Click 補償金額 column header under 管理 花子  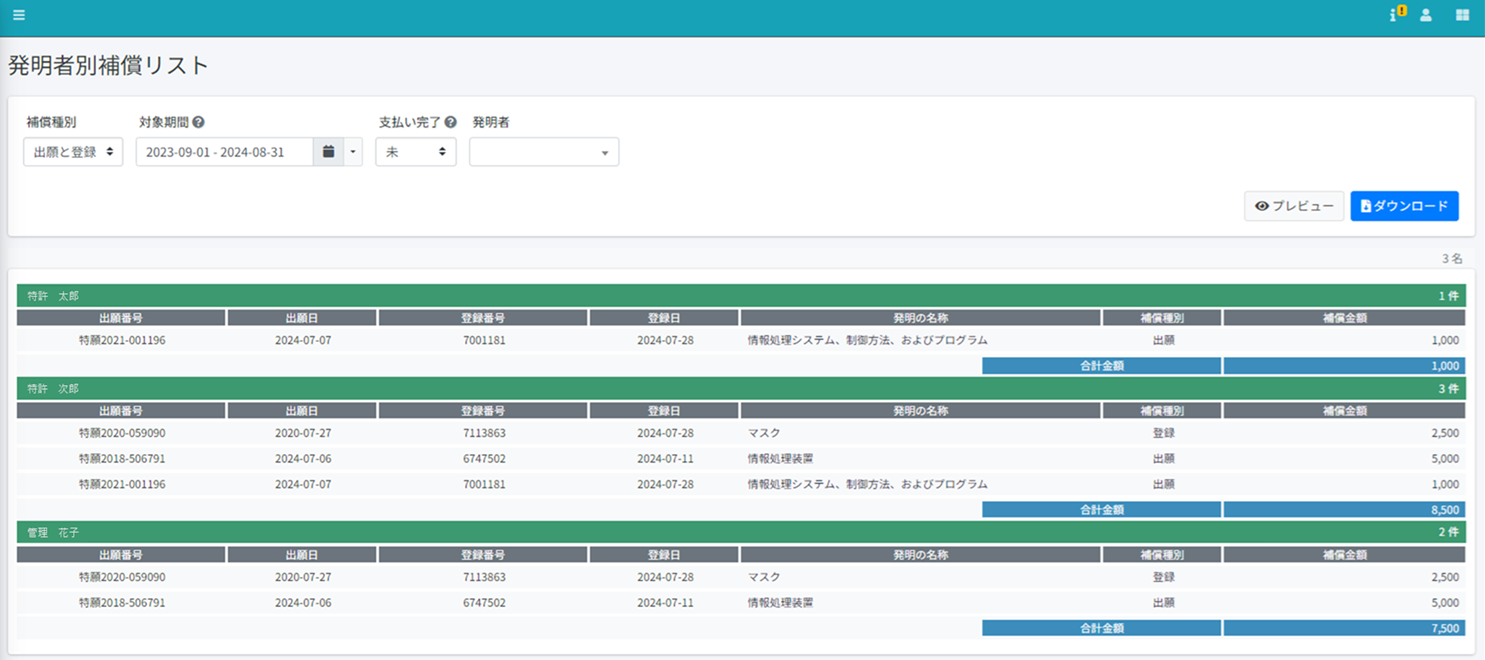click(1344, 554)
